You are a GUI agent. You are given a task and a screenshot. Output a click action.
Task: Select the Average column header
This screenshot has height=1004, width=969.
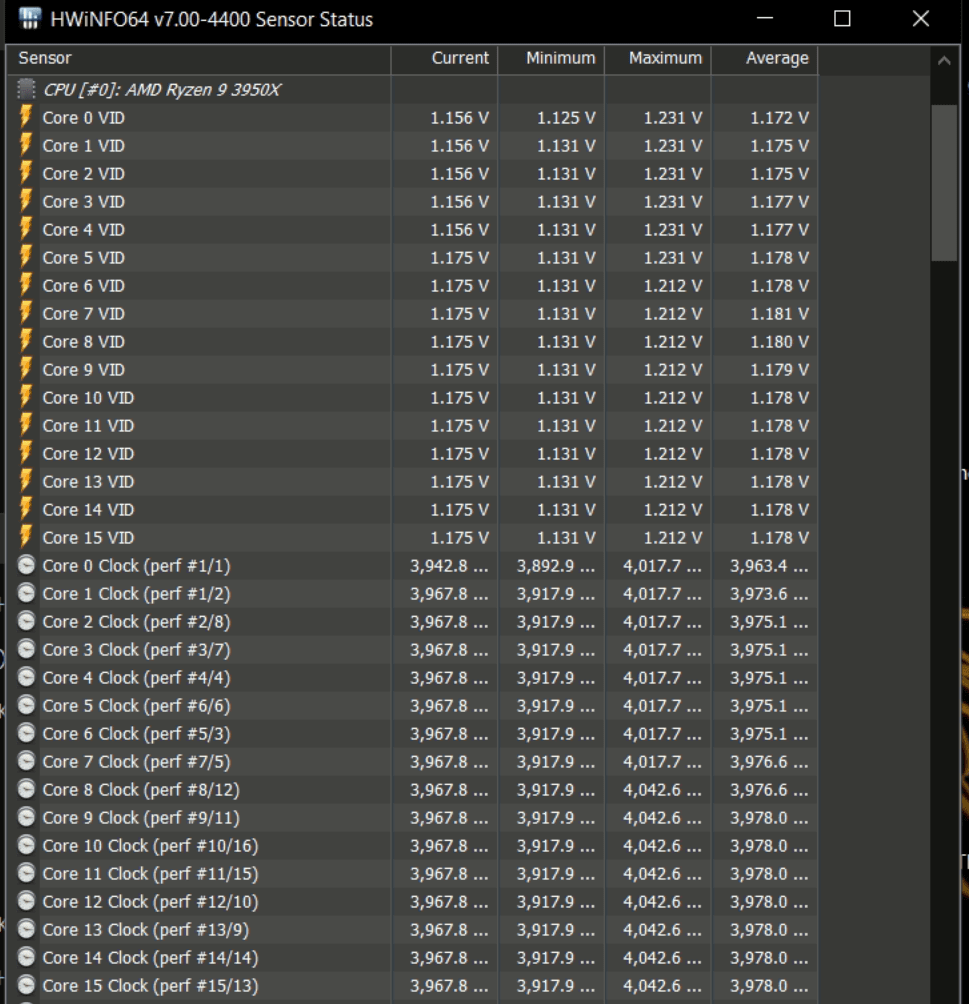(765, 59)
